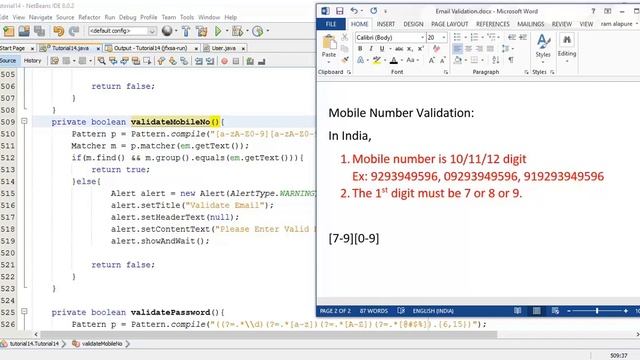Click Word's Undo arrow in quick access

point(354,11)
